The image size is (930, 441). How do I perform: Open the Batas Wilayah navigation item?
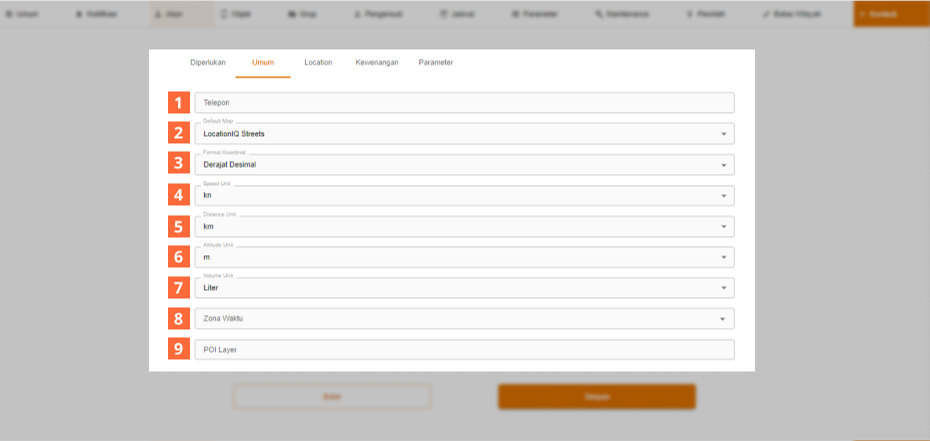click(x=785, y=14)
